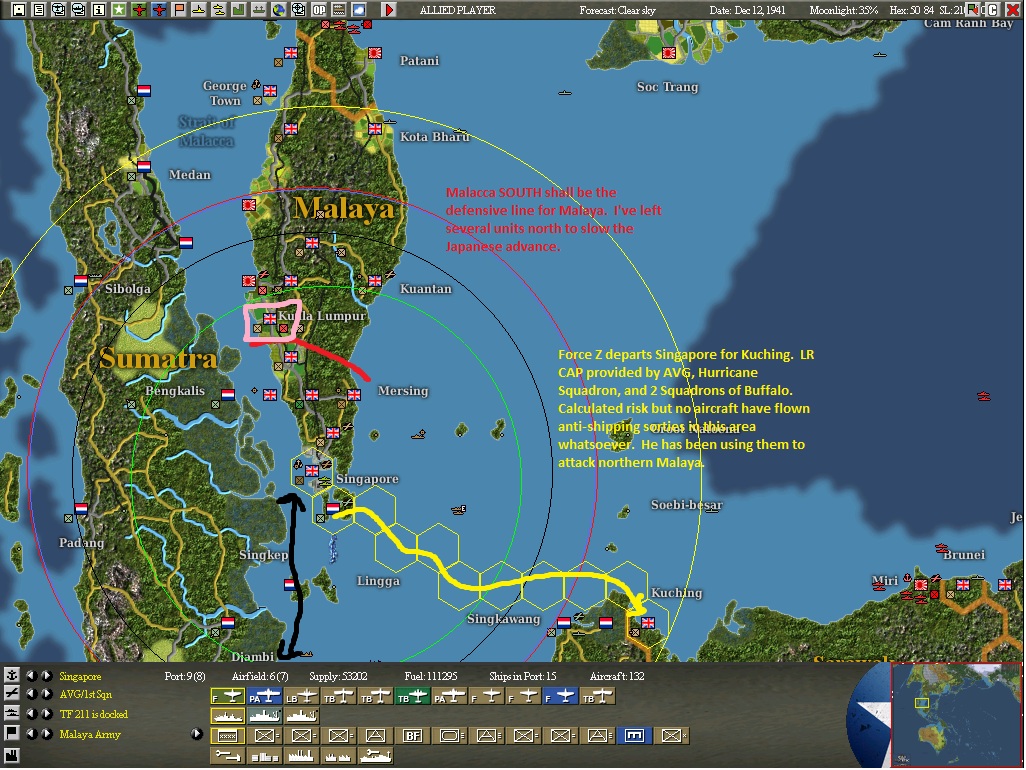
Task: Click the C button at top right
Action: pyautogui.click(x=993, y=10)
